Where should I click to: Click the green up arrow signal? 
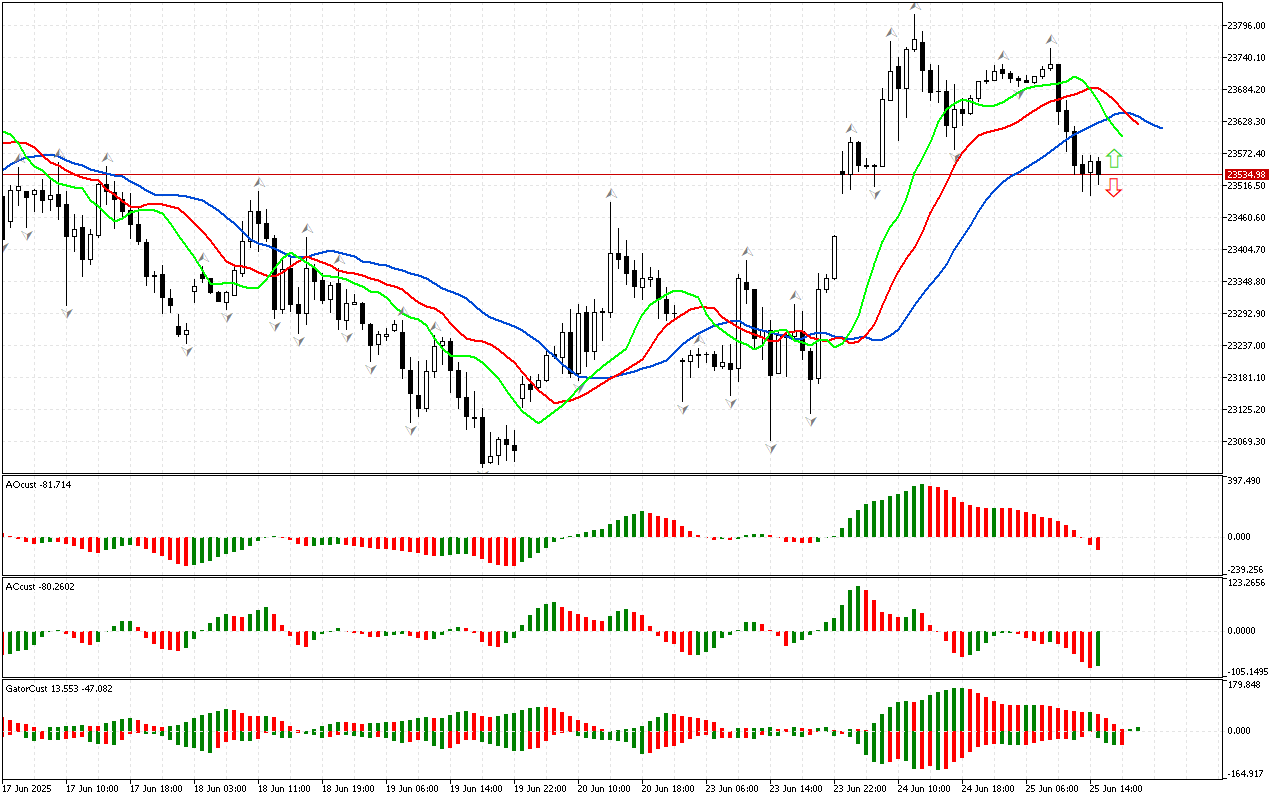click(1114, 158)
